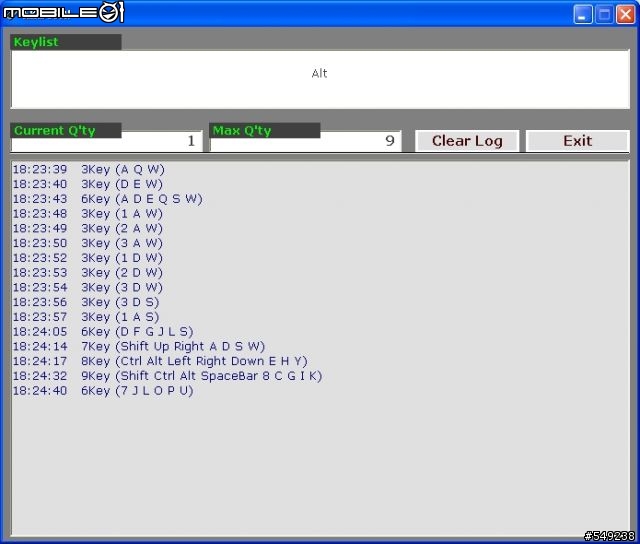
Task: Minimize the key test window
Action: [582, 14]
